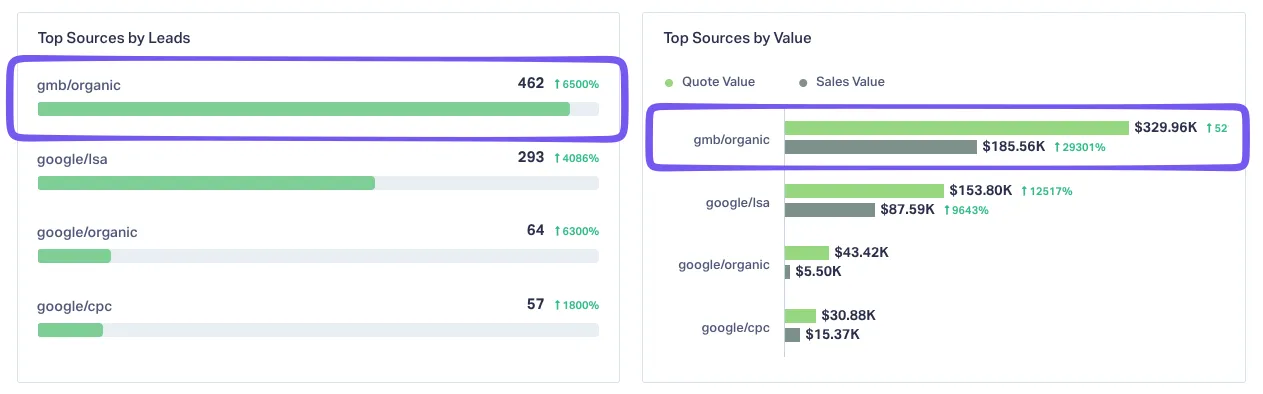Click the 1800% increase indicator
This screenshot has width=1263, height=394.
pos(576,305)
